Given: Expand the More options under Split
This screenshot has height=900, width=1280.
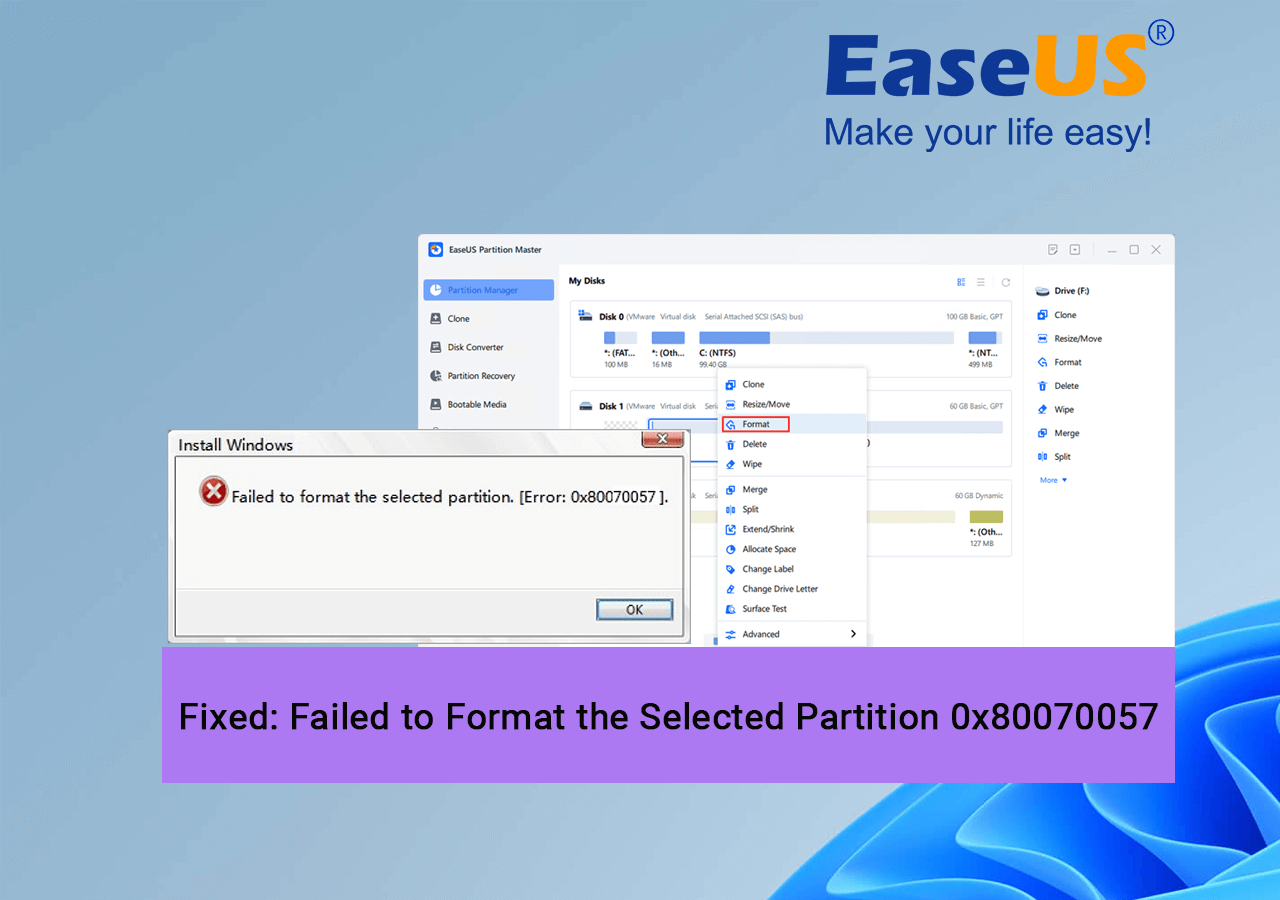Looking at the screenshot, I should point(1050,479).
